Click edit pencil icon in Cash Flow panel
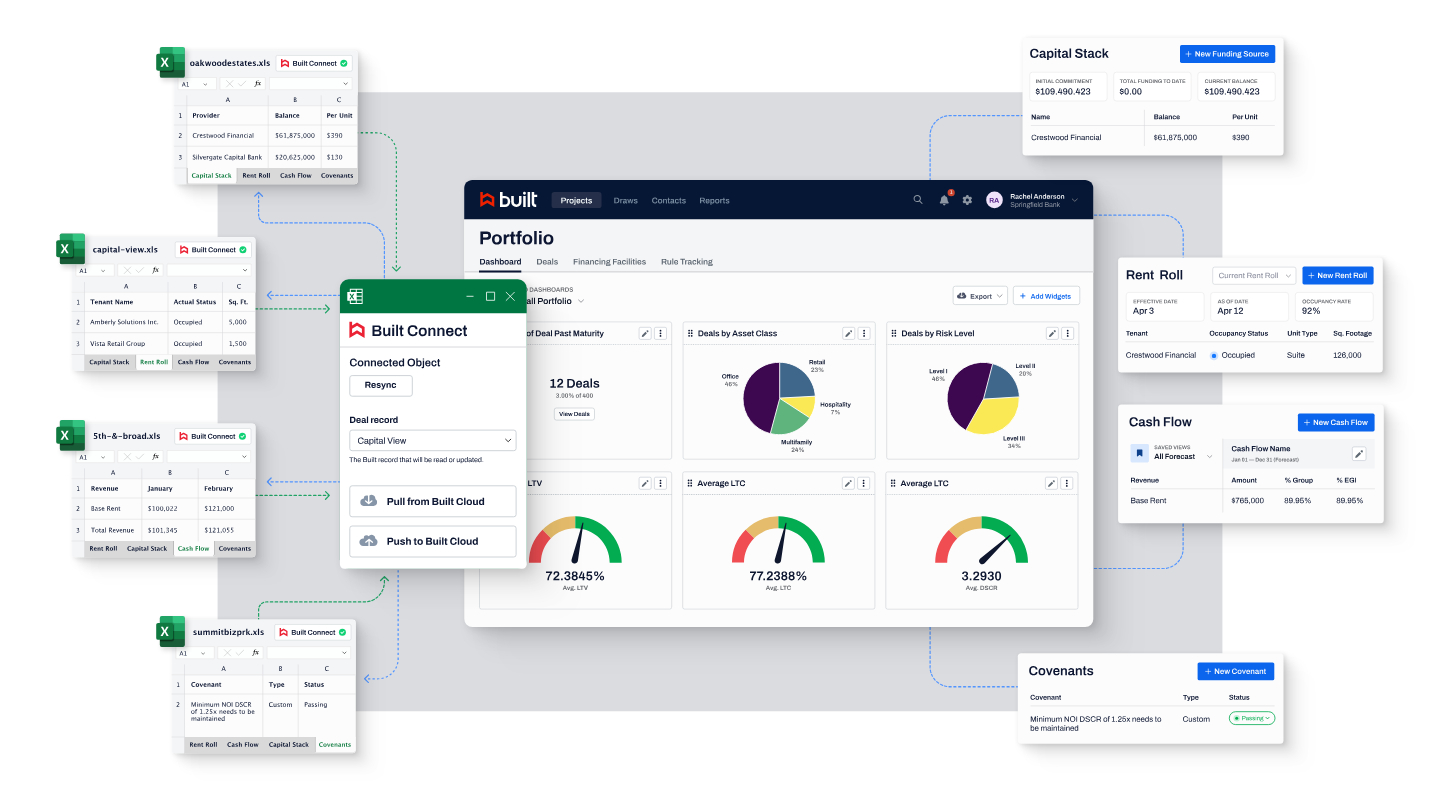The image size is (1440, 791). 1358,453
